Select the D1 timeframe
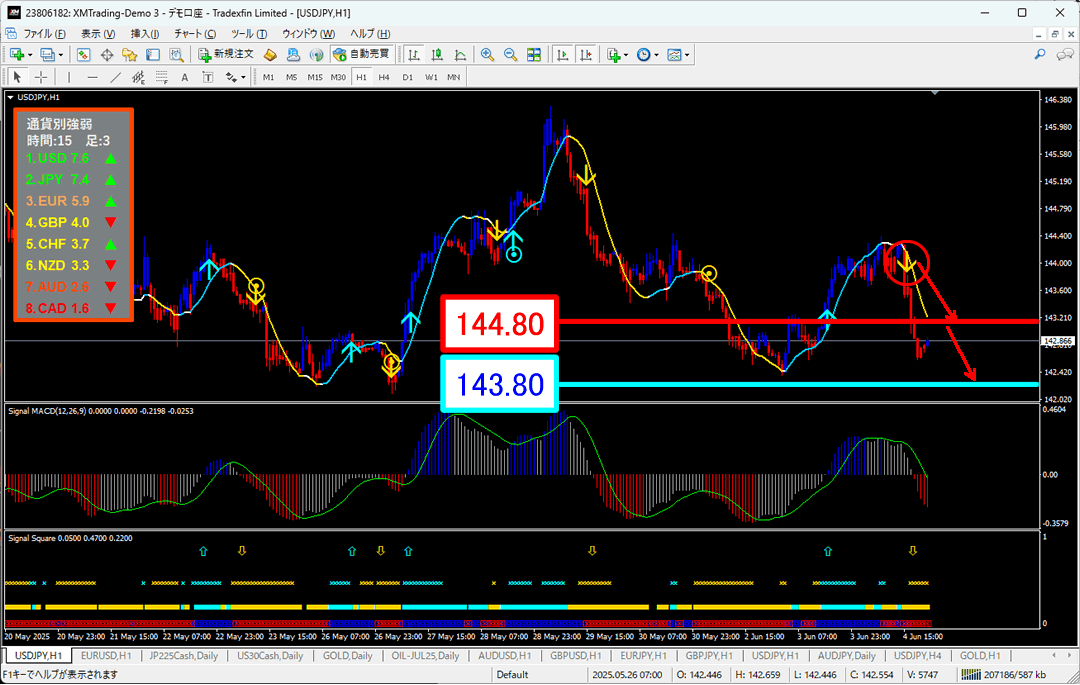Screen dimensions: 1080x685 pos(408,77)
